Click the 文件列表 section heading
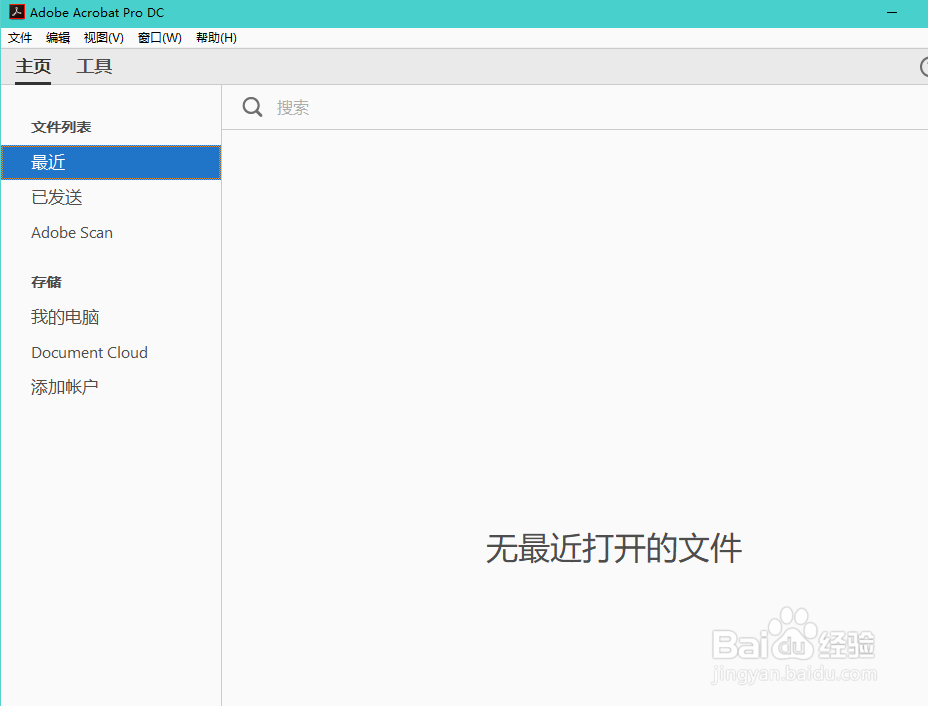This screenshot has height=706, width=928. 61,127
